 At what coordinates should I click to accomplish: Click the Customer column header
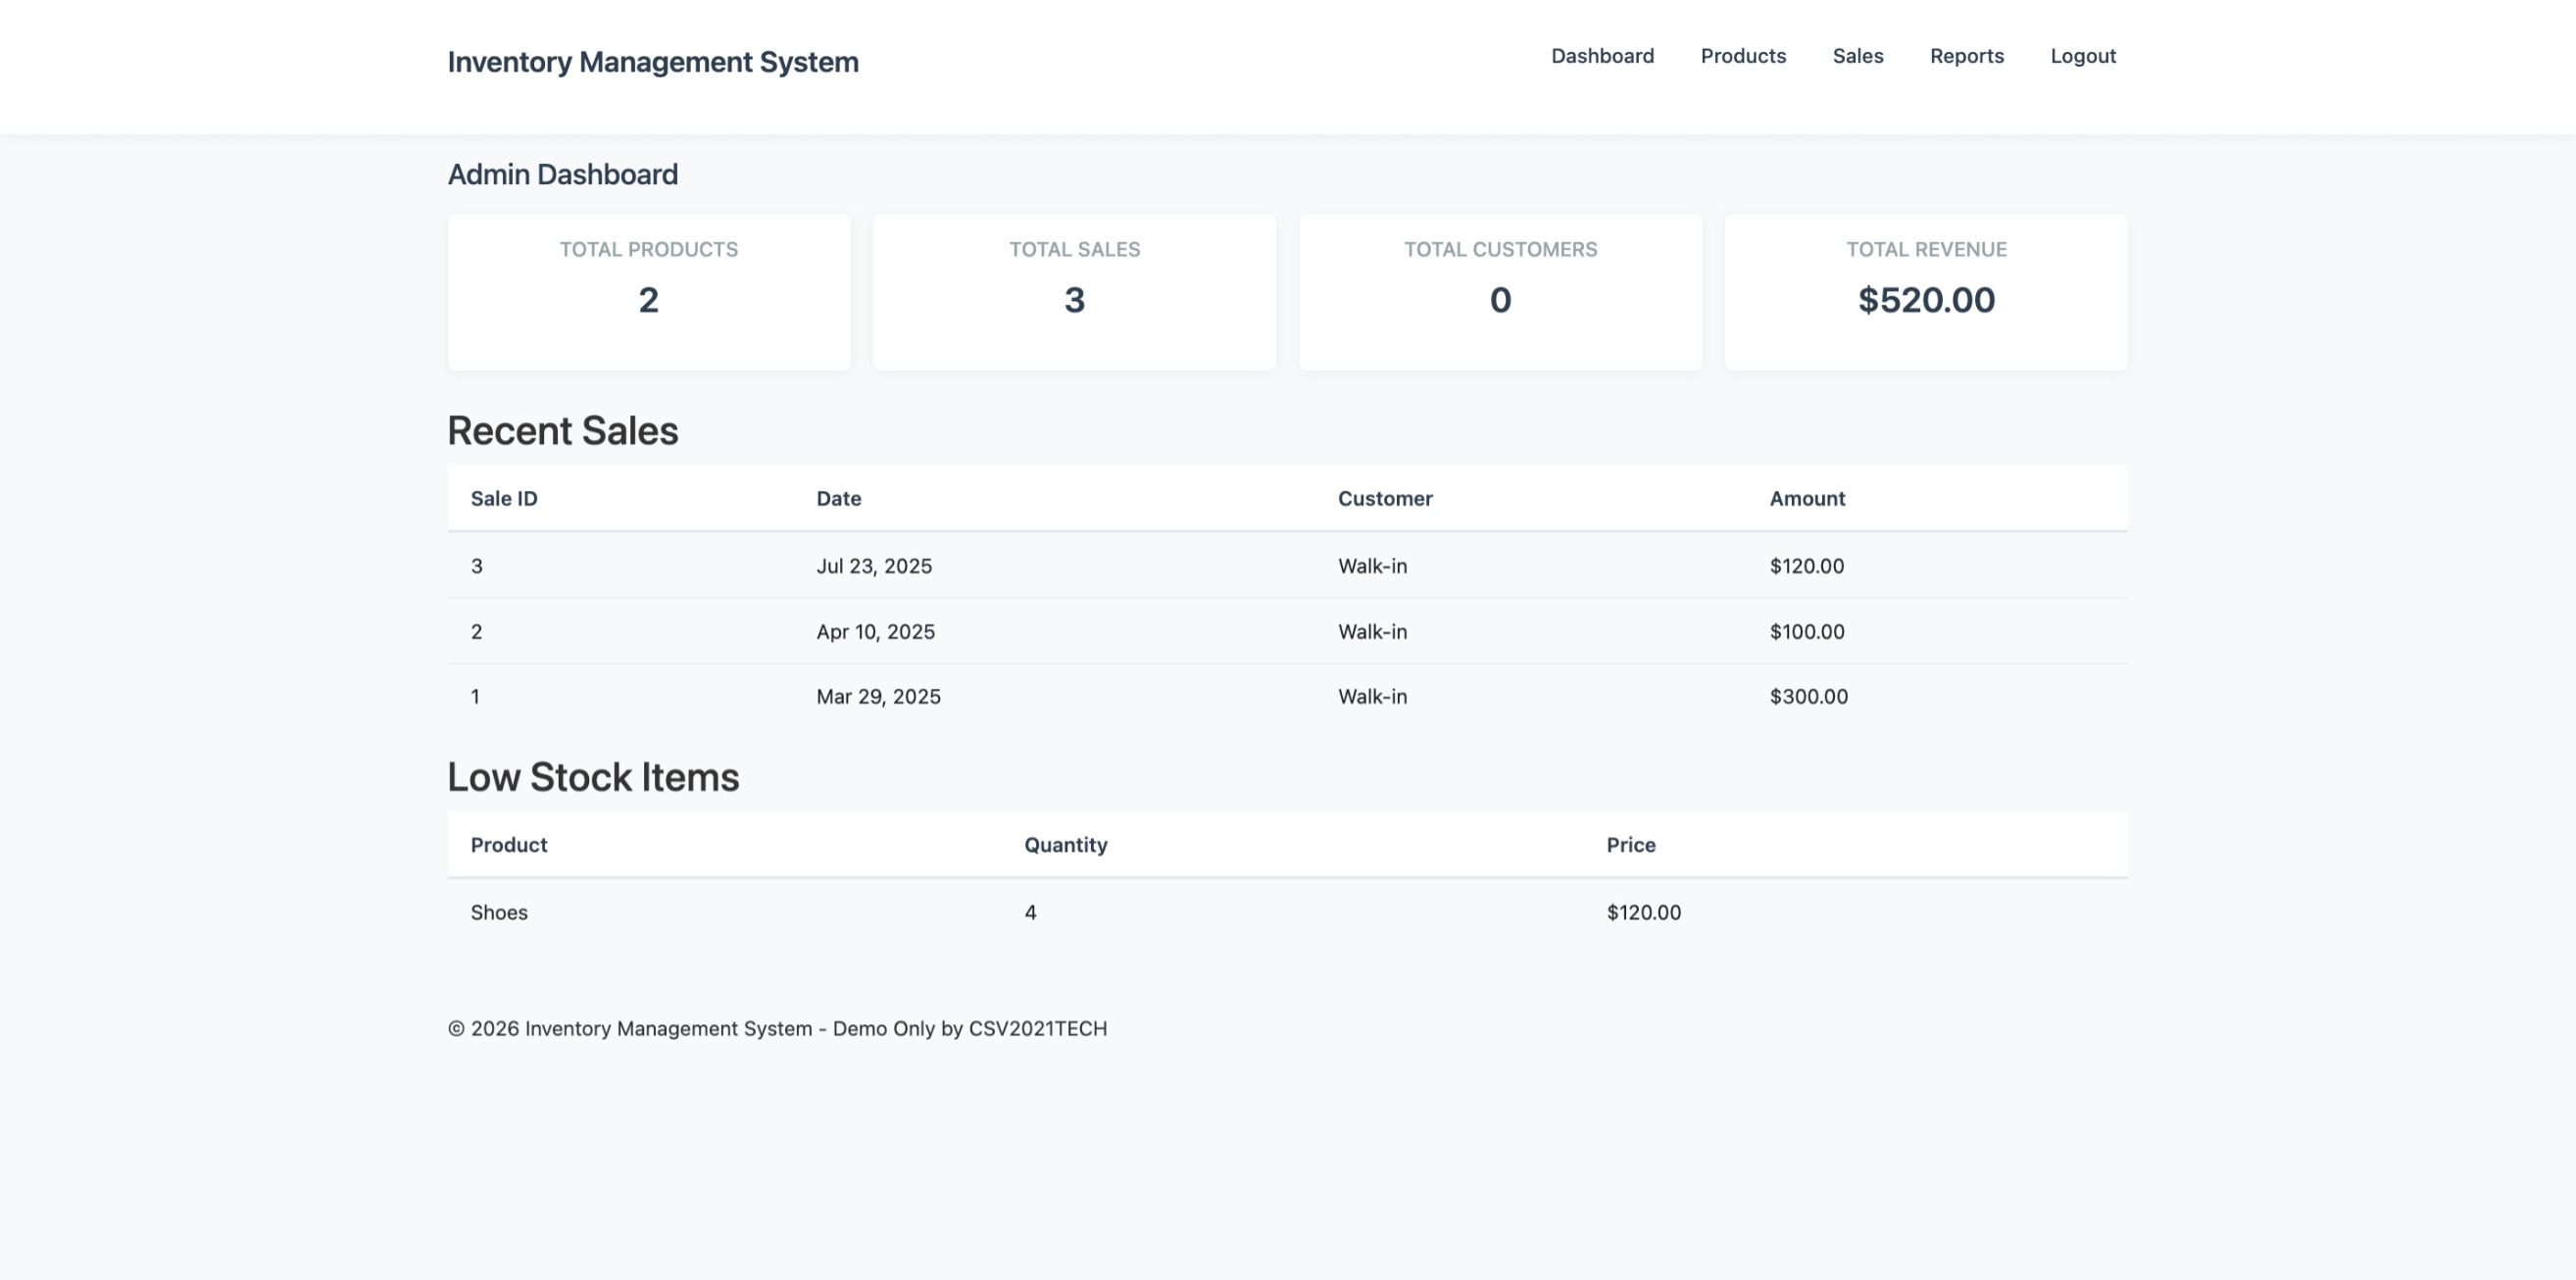(x=1385, y=498)
